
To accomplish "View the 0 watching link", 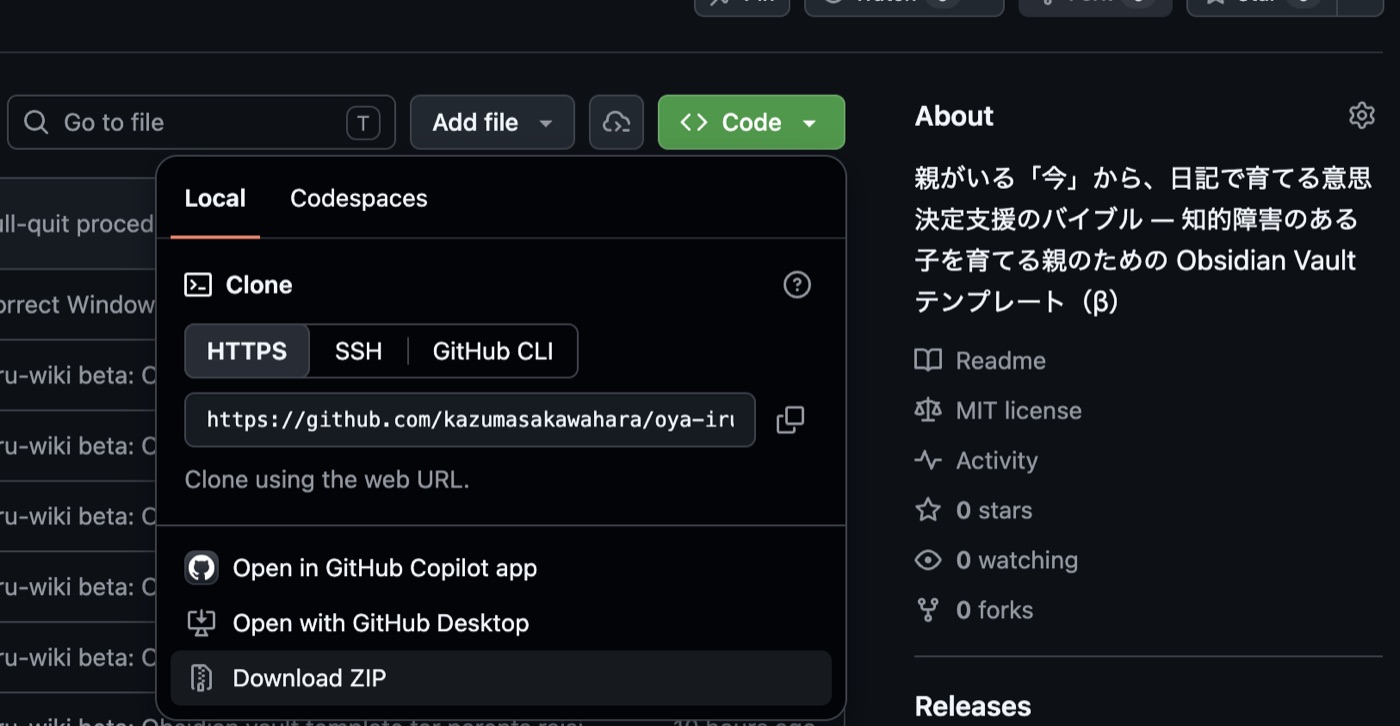I will click(1017, 560).
